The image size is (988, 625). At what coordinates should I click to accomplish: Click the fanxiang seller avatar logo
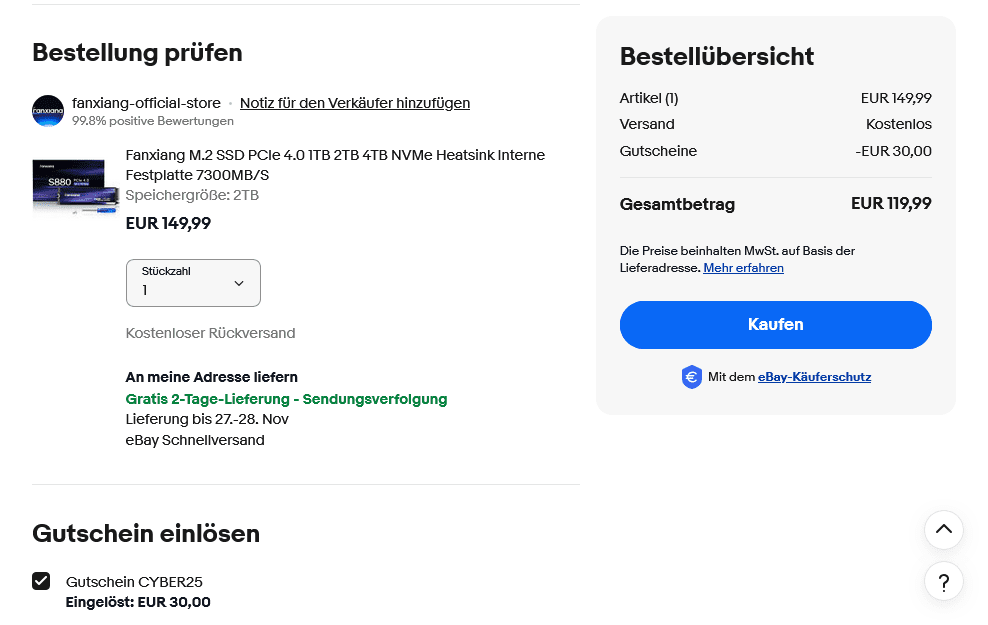[x=48, y=111]
